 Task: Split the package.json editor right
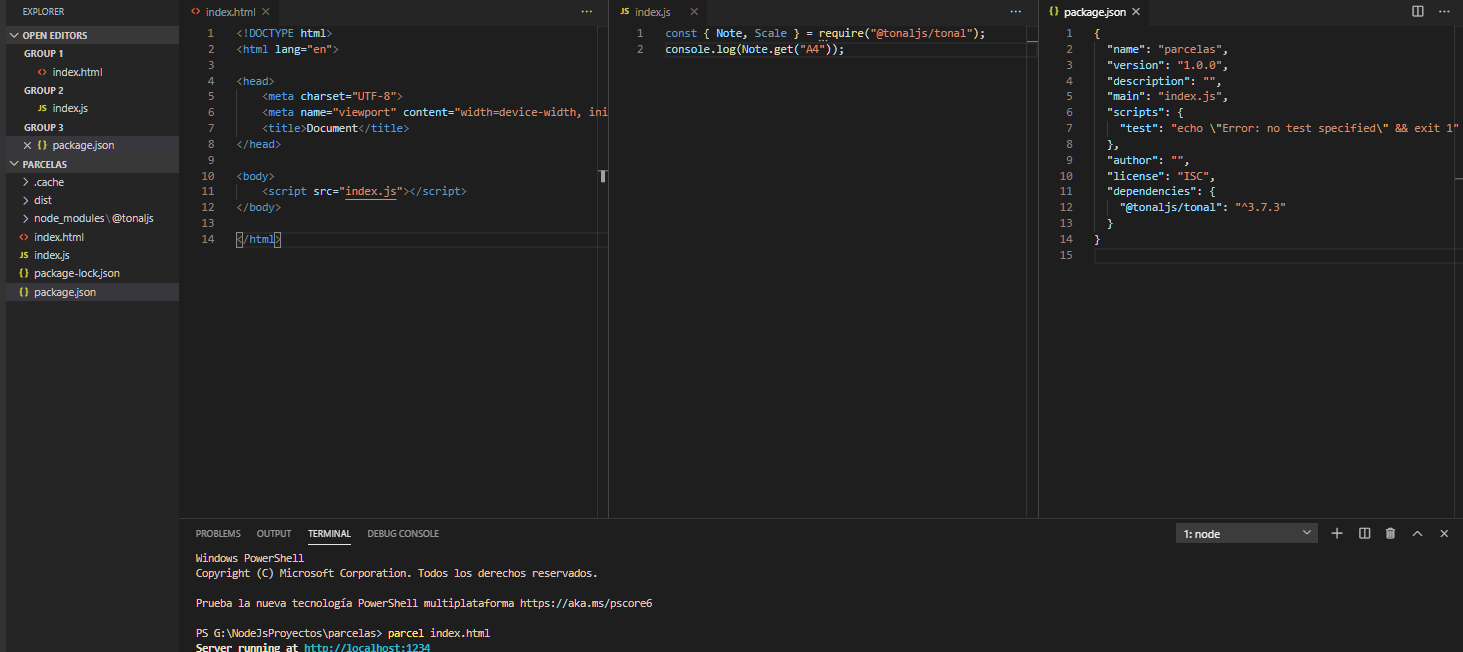coord(1417,12)
